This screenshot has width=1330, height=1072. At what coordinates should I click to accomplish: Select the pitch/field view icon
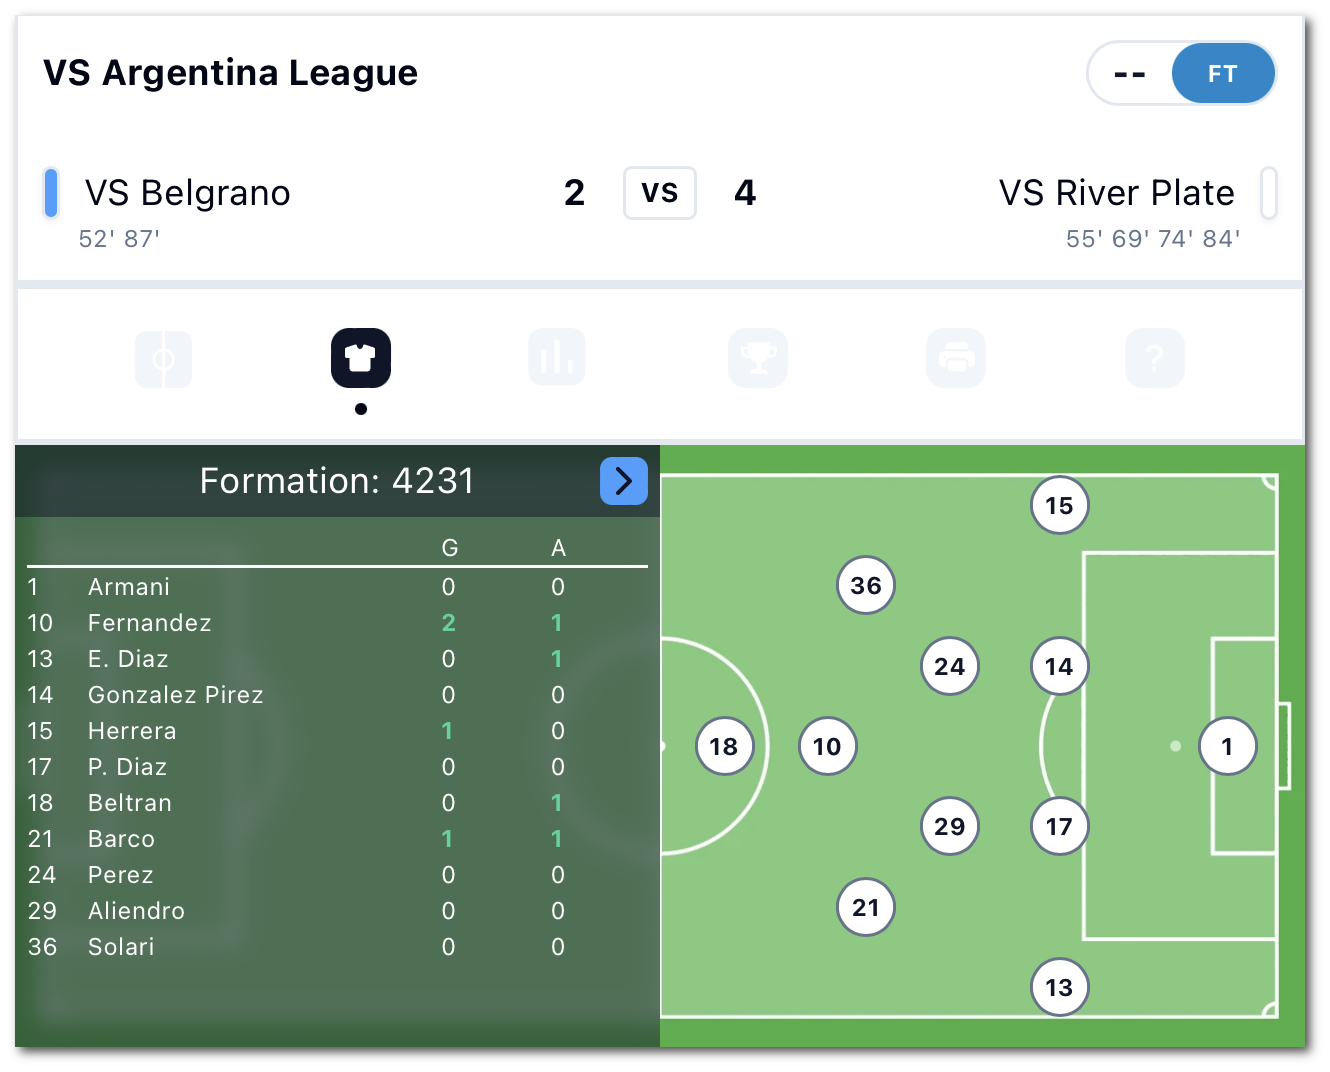tap(163, 358)
